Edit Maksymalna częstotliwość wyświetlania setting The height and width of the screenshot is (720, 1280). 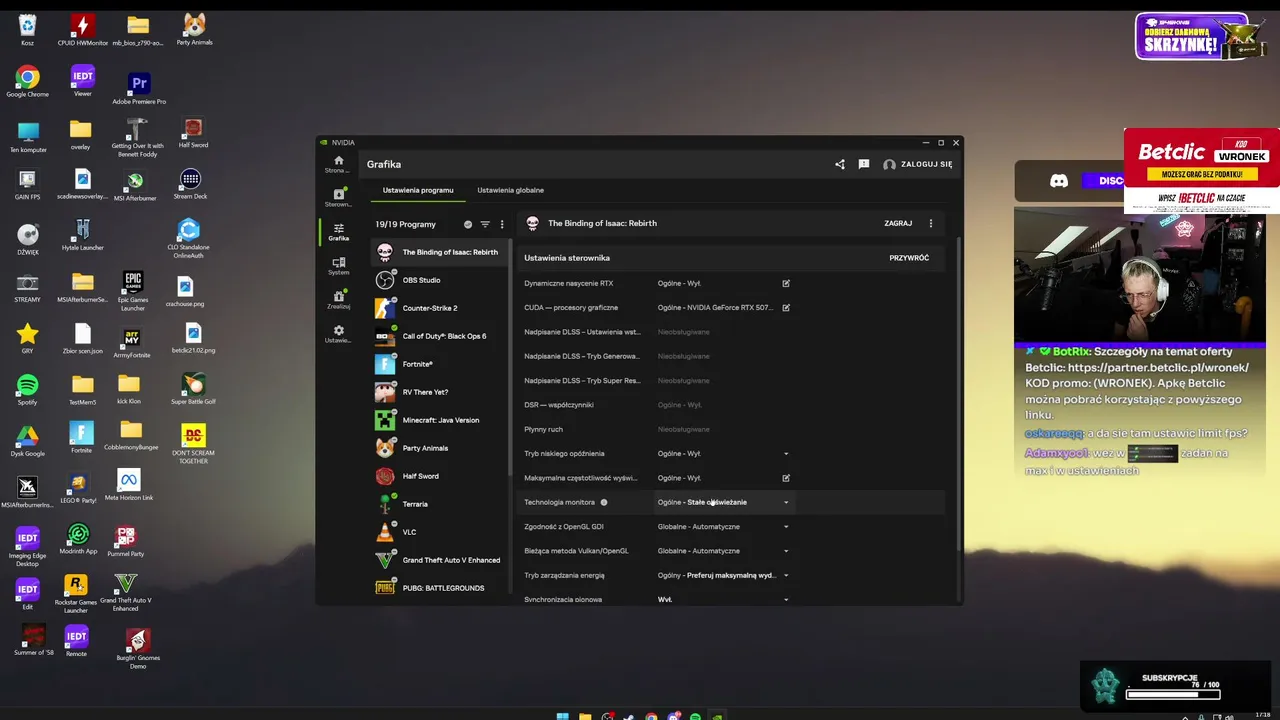(x=786, y=478)
